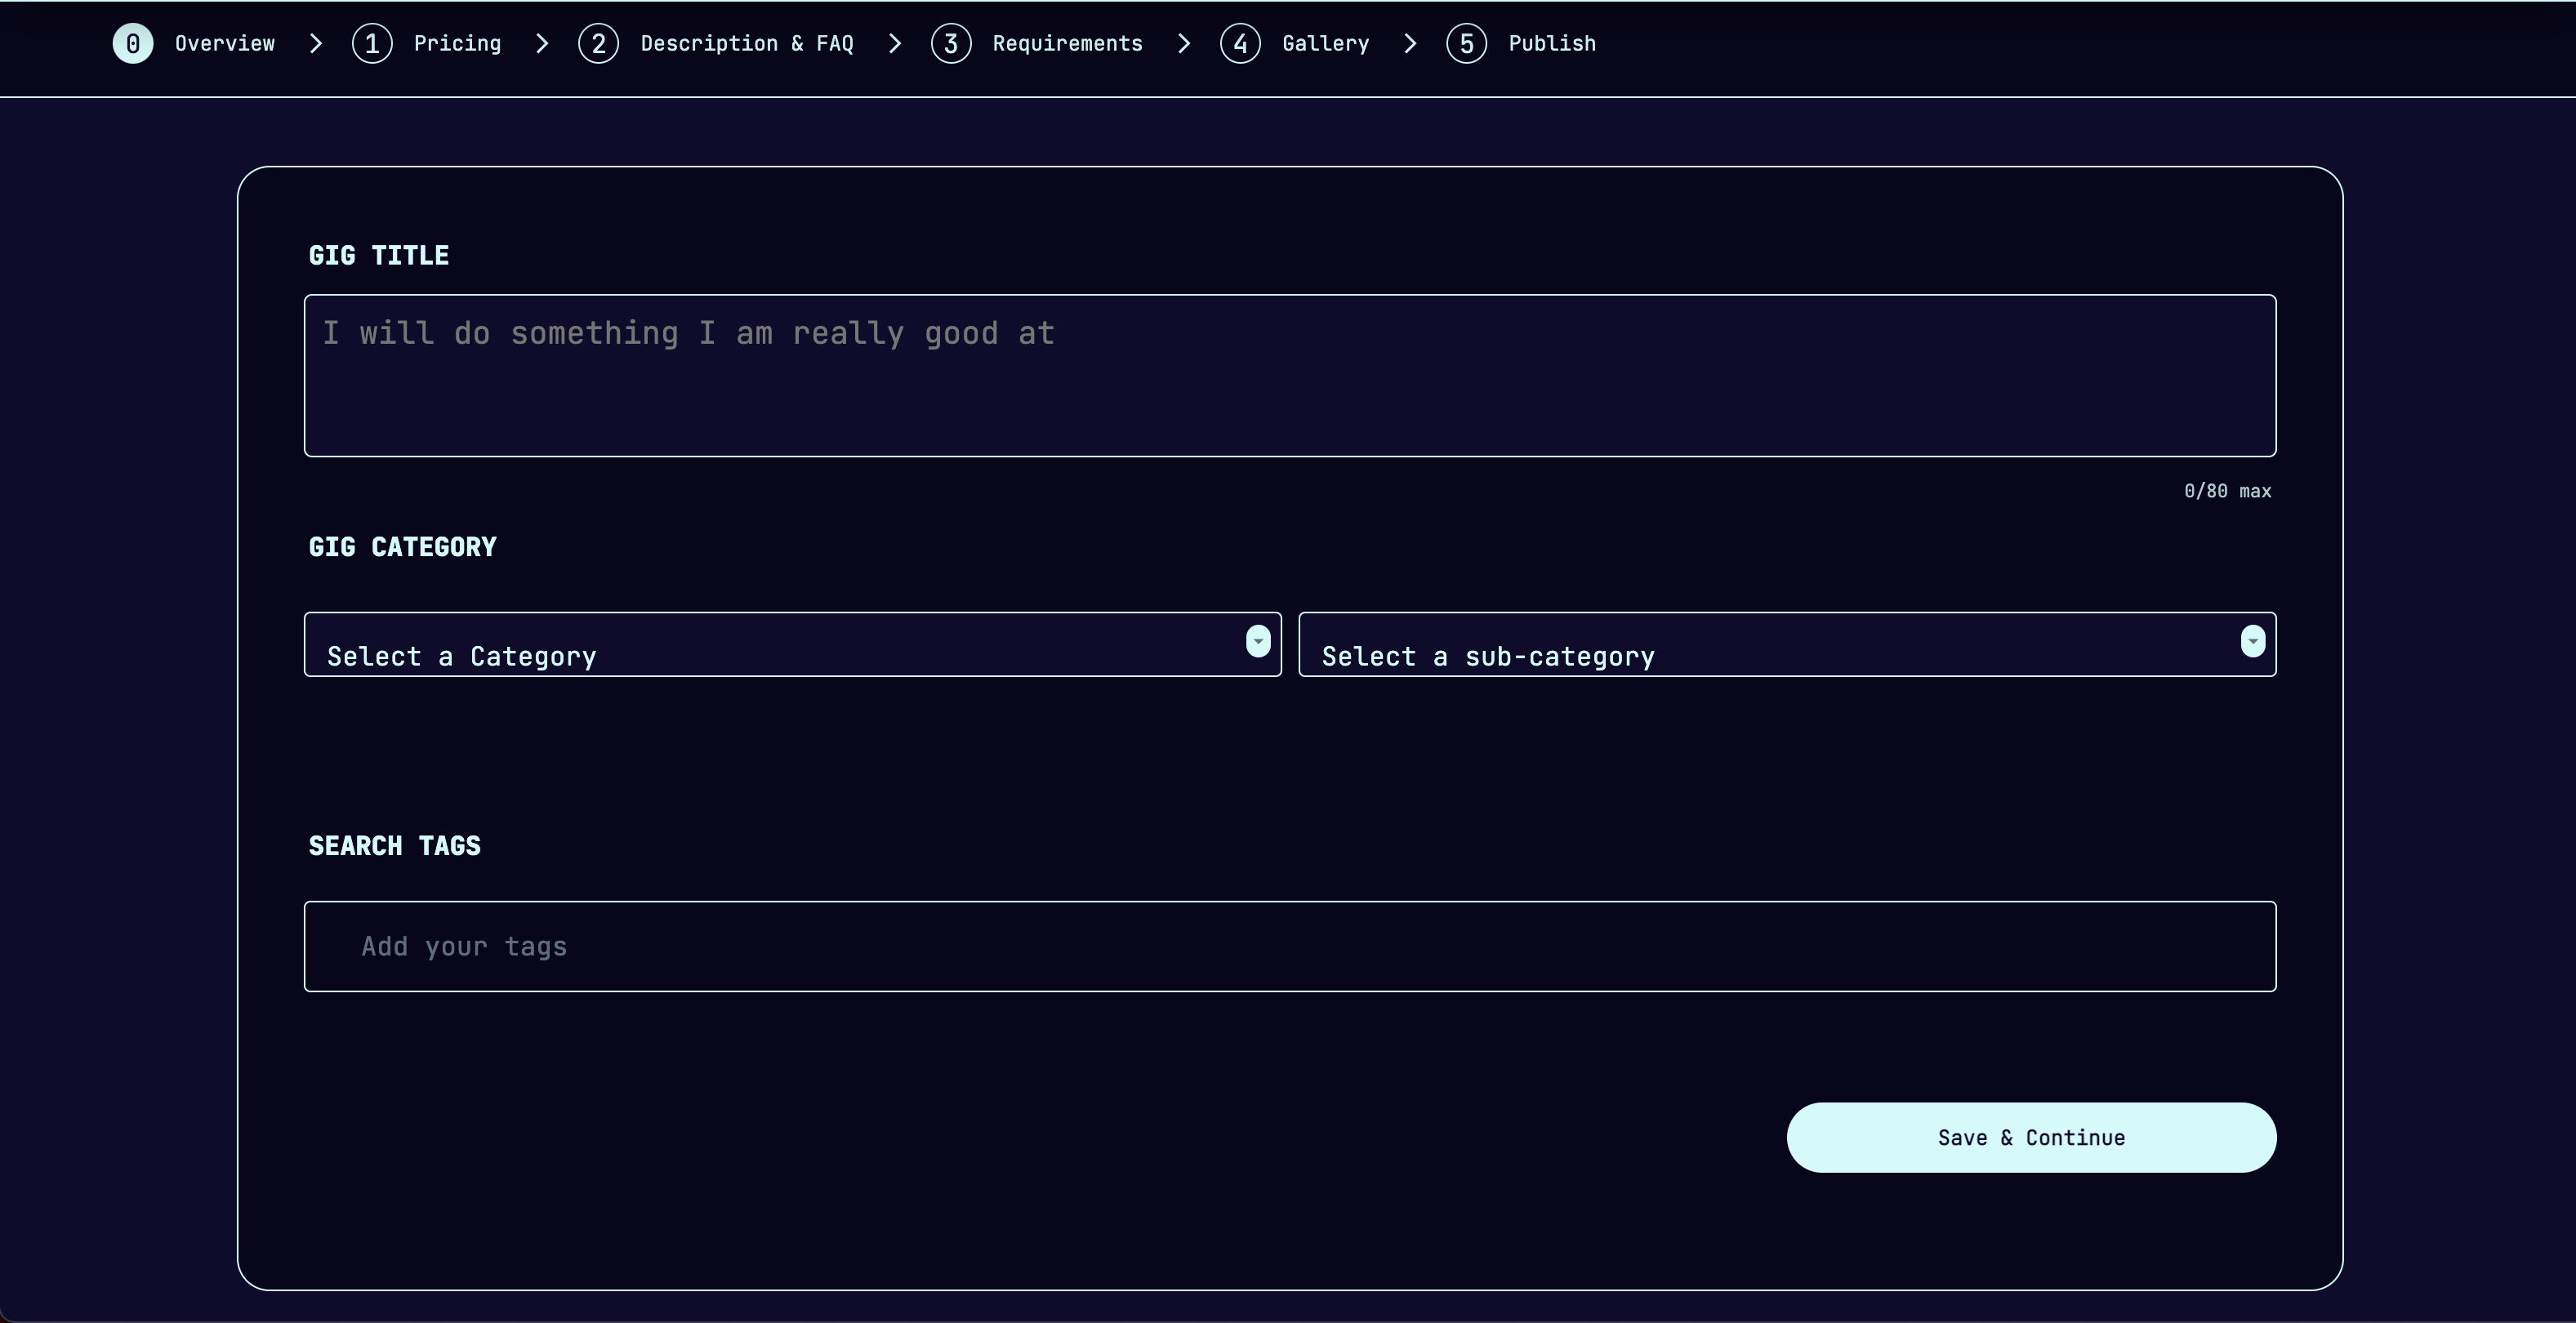The height and width of the screenshot is (1323, 2576).
Task: Select the Requirements step label
Action: tap(1066, 44)
